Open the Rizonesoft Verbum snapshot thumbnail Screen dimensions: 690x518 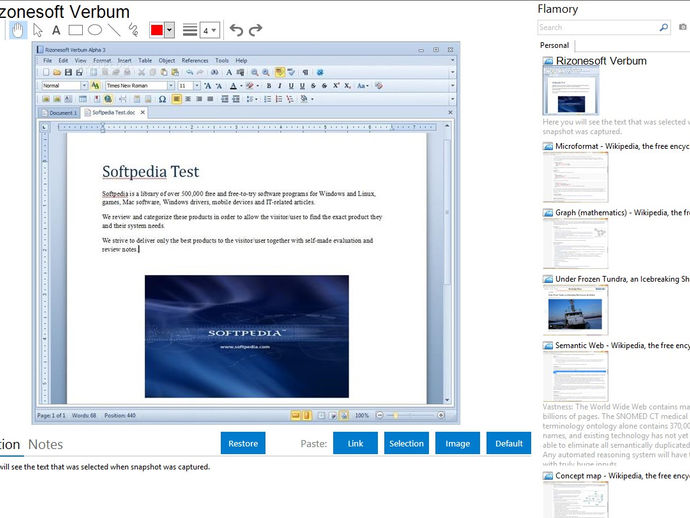click(570, 91)
